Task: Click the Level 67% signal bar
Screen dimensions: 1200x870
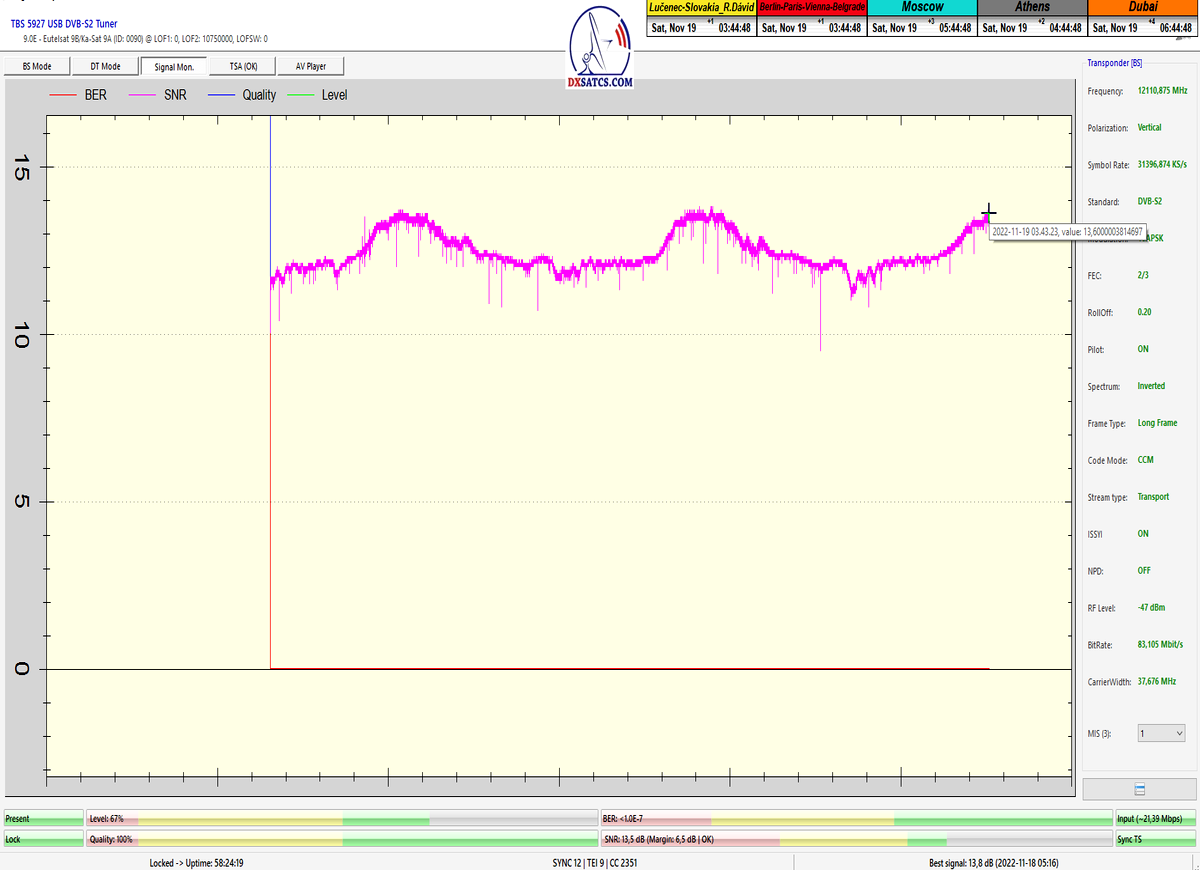Action: (341, 819)
